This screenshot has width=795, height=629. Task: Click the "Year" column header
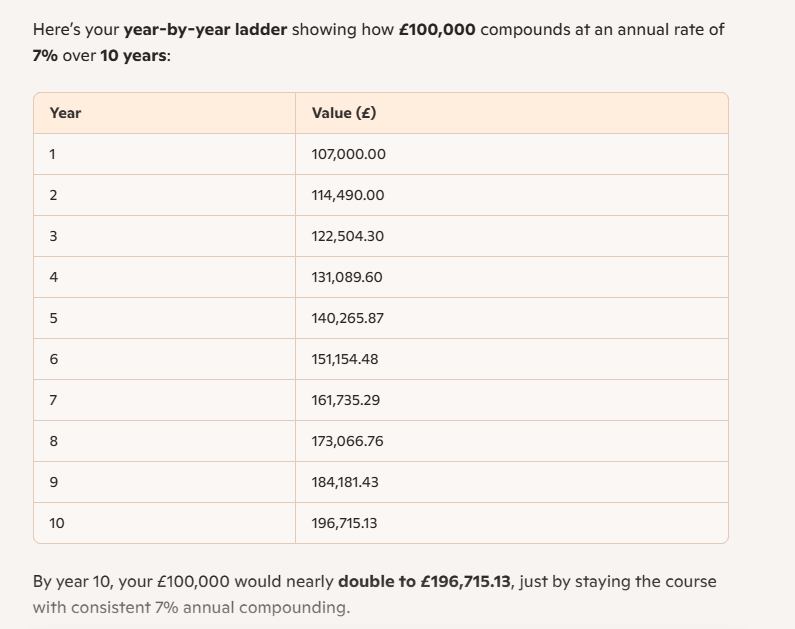[x=66, y=113]
